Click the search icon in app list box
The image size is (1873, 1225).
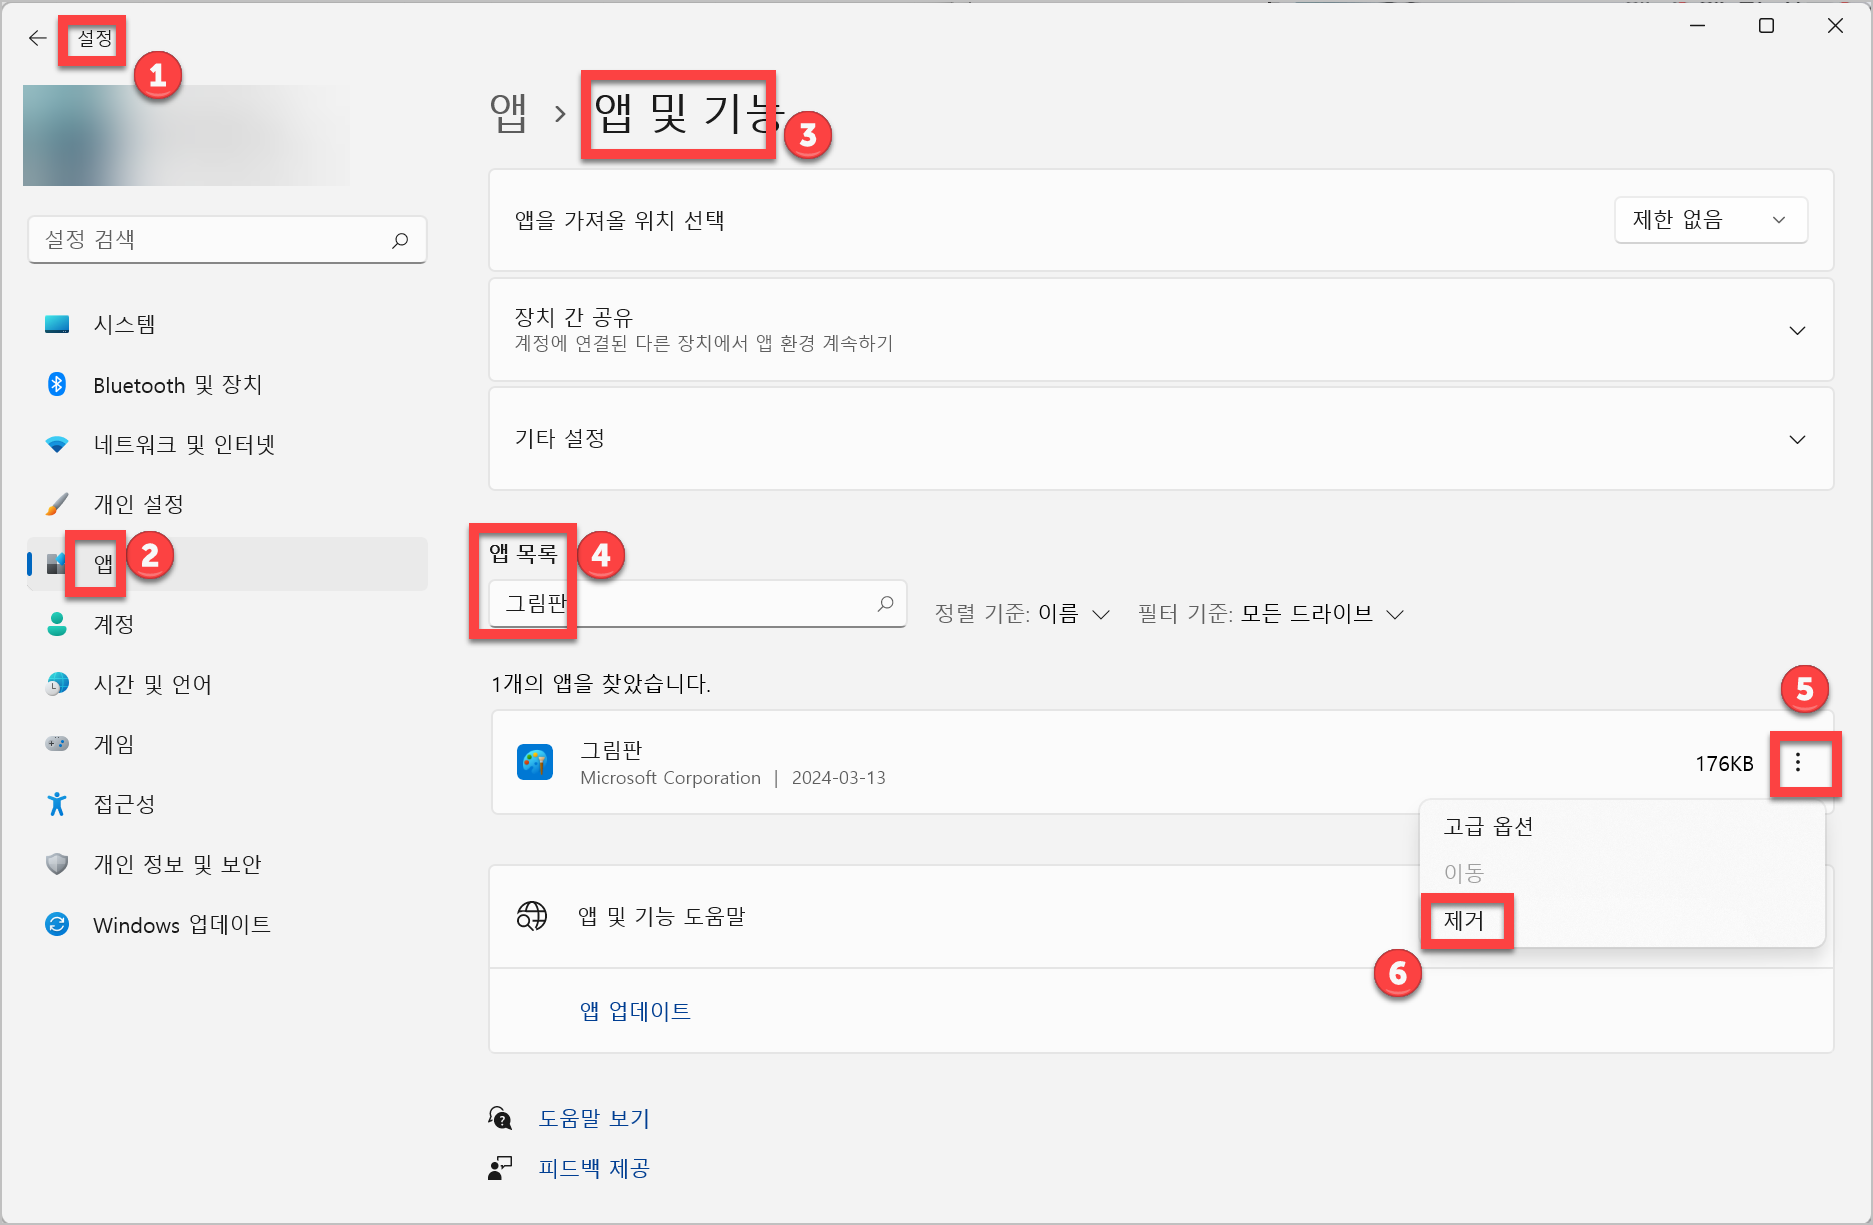click(885, 604)
